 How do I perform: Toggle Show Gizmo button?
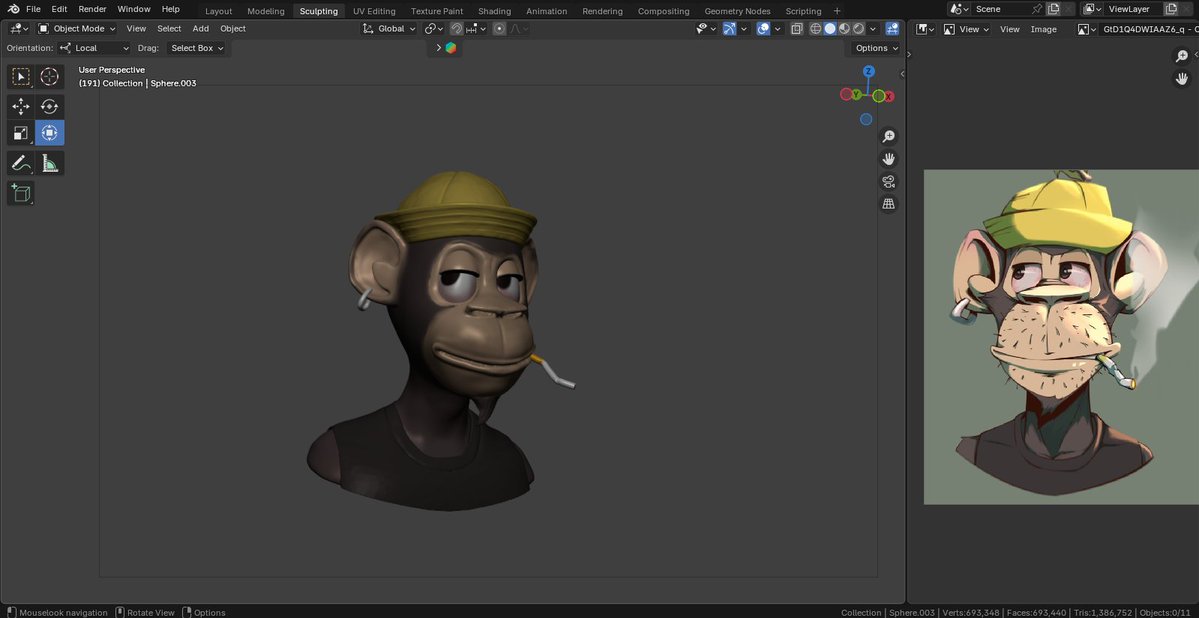tap(729, 28)
